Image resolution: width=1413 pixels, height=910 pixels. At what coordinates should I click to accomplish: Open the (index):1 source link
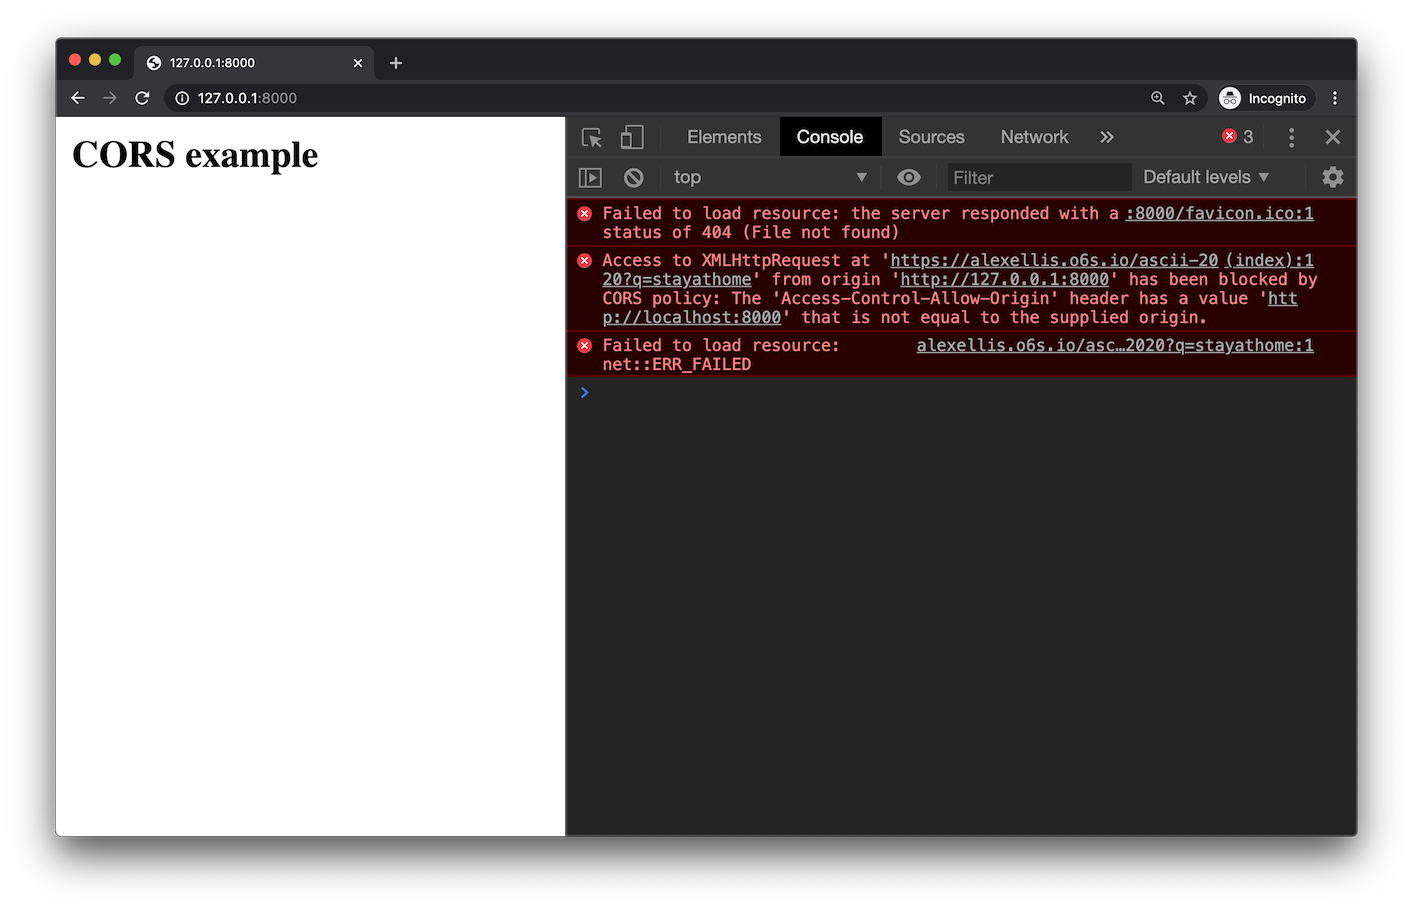pos(1270,260)
